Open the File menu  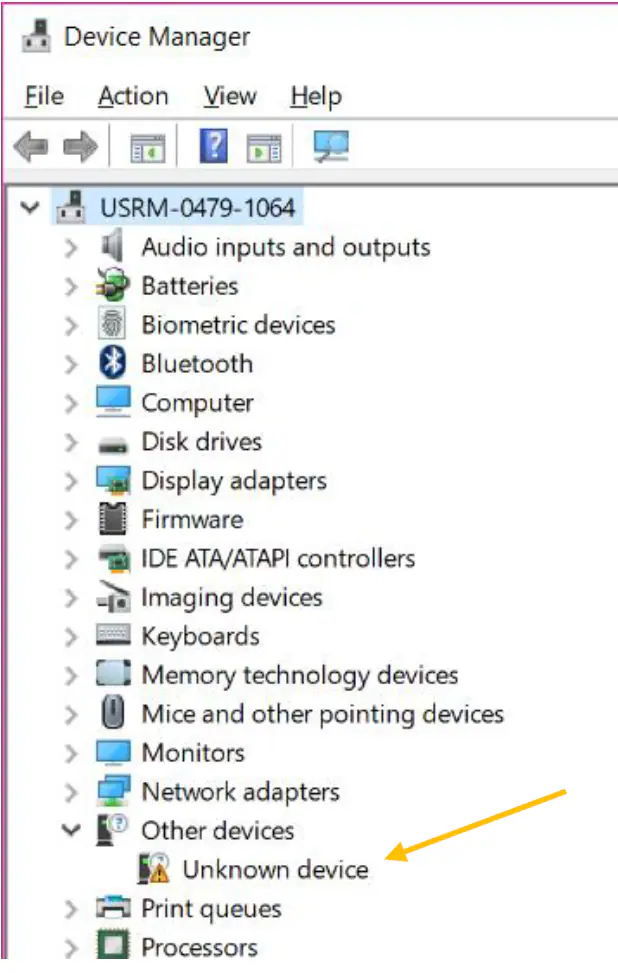[x=44, y=97]
